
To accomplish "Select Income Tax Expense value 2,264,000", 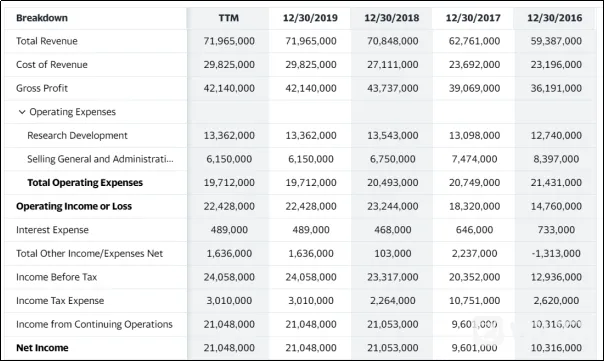I will click(x=393, y=301).
